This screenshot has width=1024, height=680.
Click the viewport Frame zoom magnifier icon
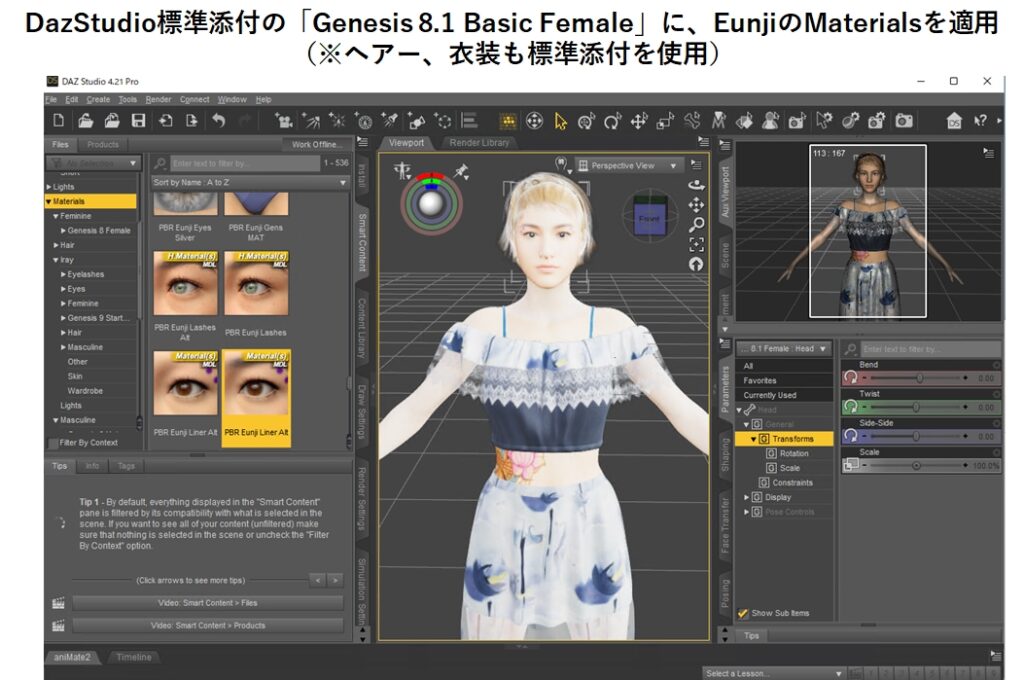[x=696, y=224]
